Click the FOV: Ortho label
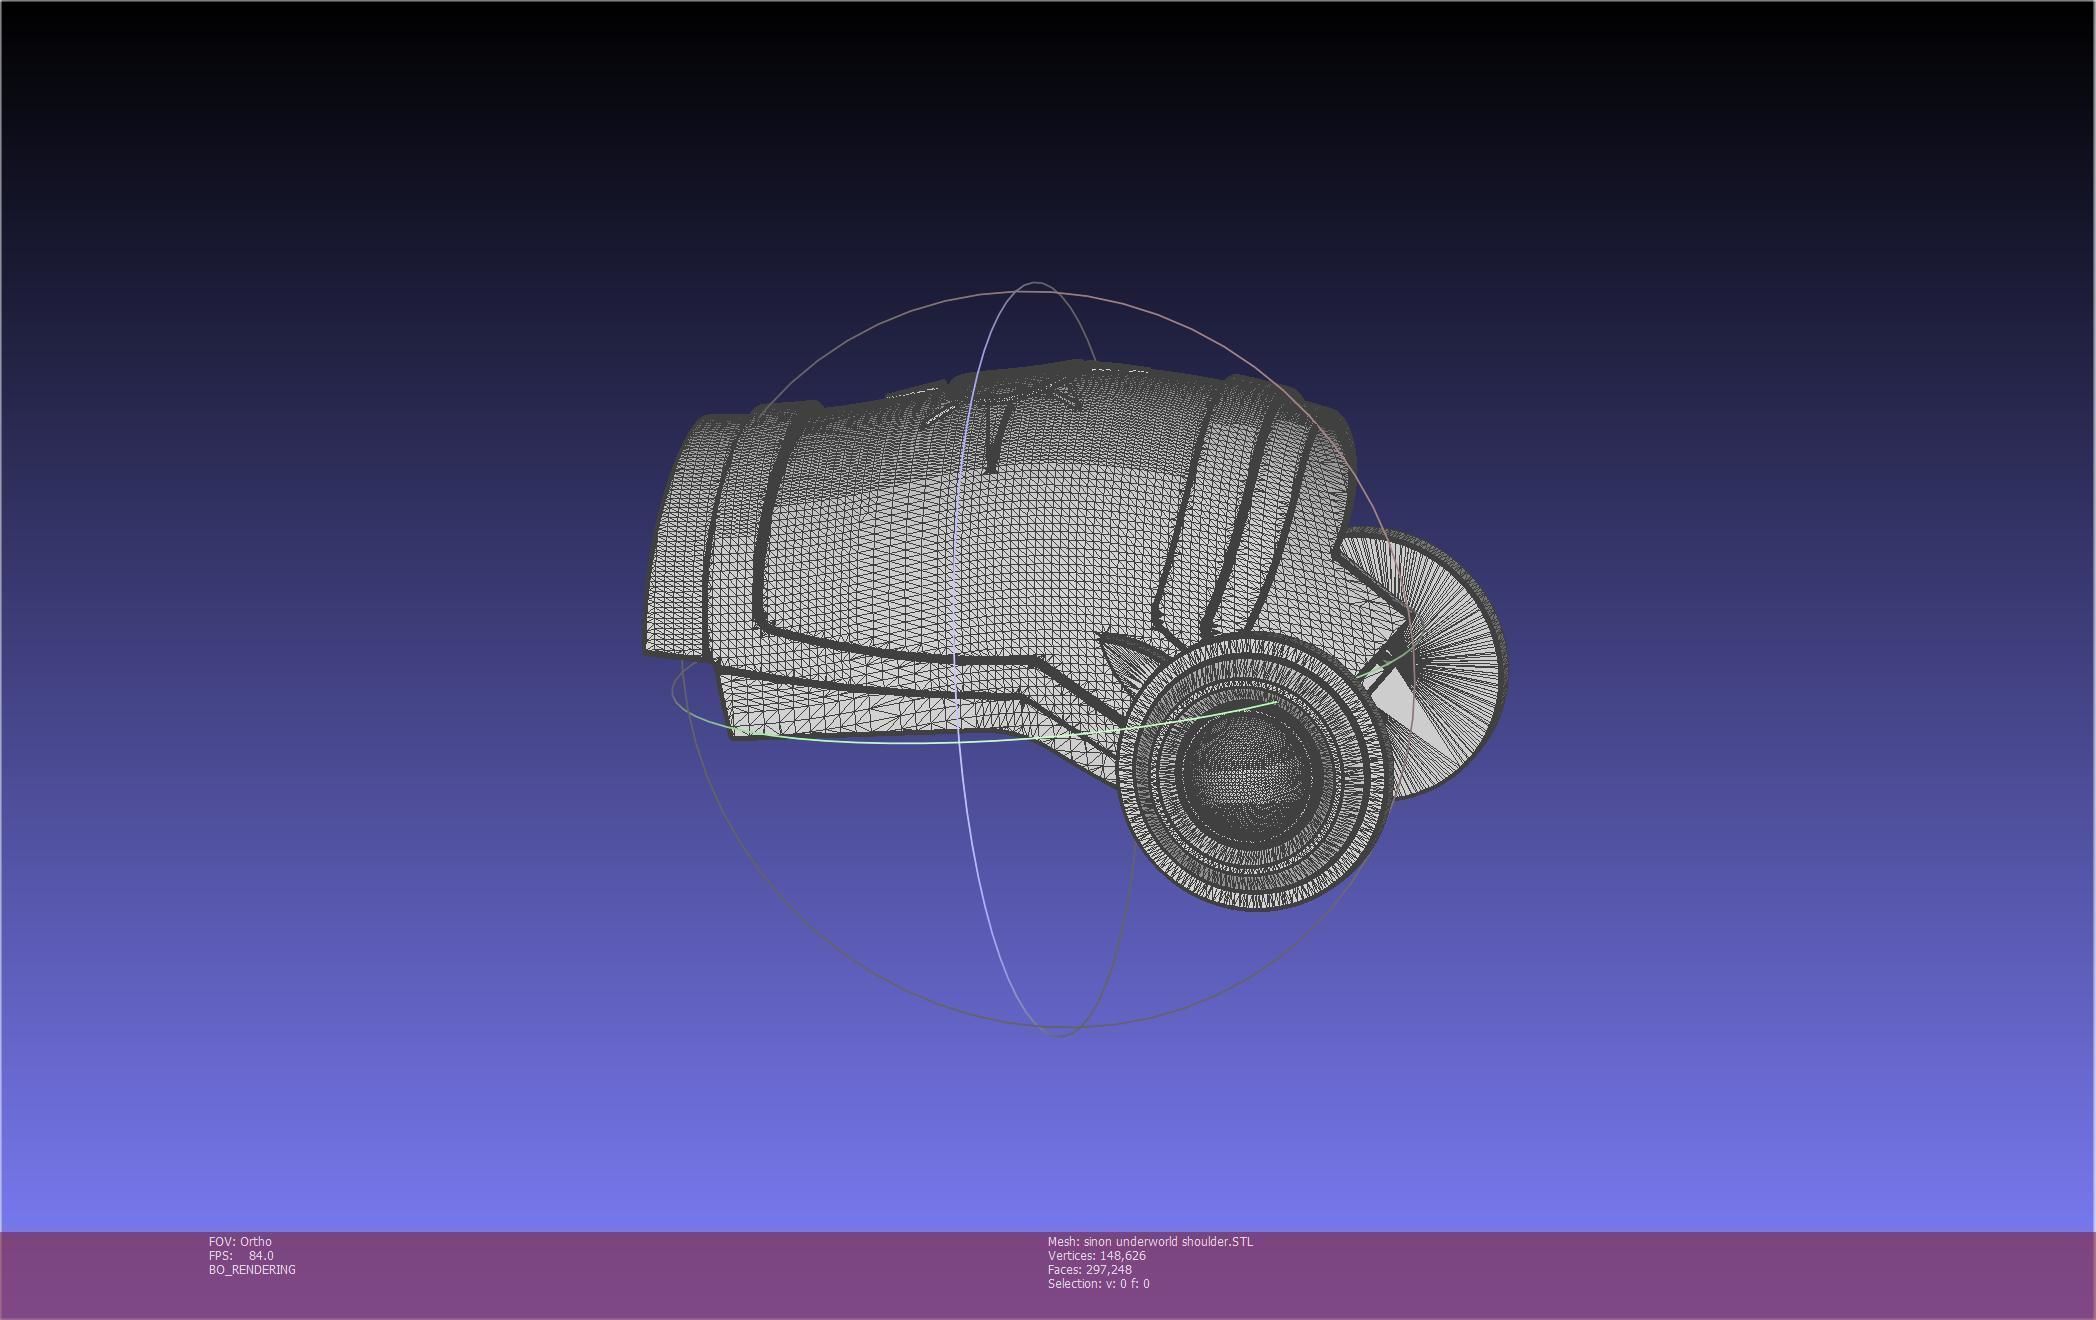Image resolution: width=2096 pixels, height=1320 pixels. point(240,1242)
